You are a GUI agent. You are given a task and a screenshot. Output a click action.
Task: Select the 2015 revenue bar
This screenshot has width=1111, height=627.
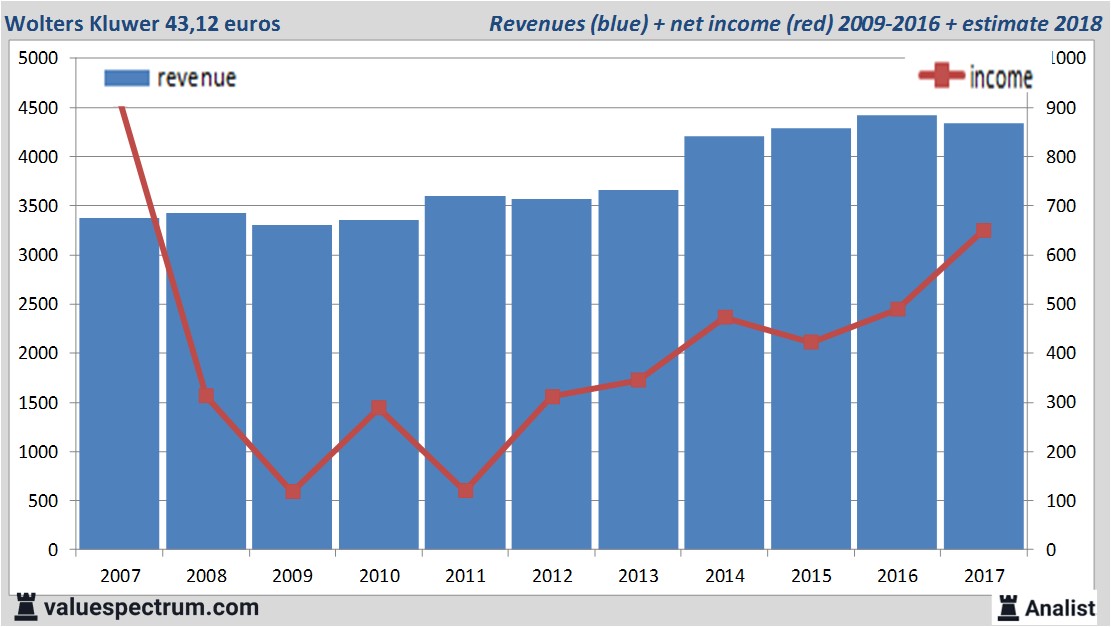click(x=811, y=339)
